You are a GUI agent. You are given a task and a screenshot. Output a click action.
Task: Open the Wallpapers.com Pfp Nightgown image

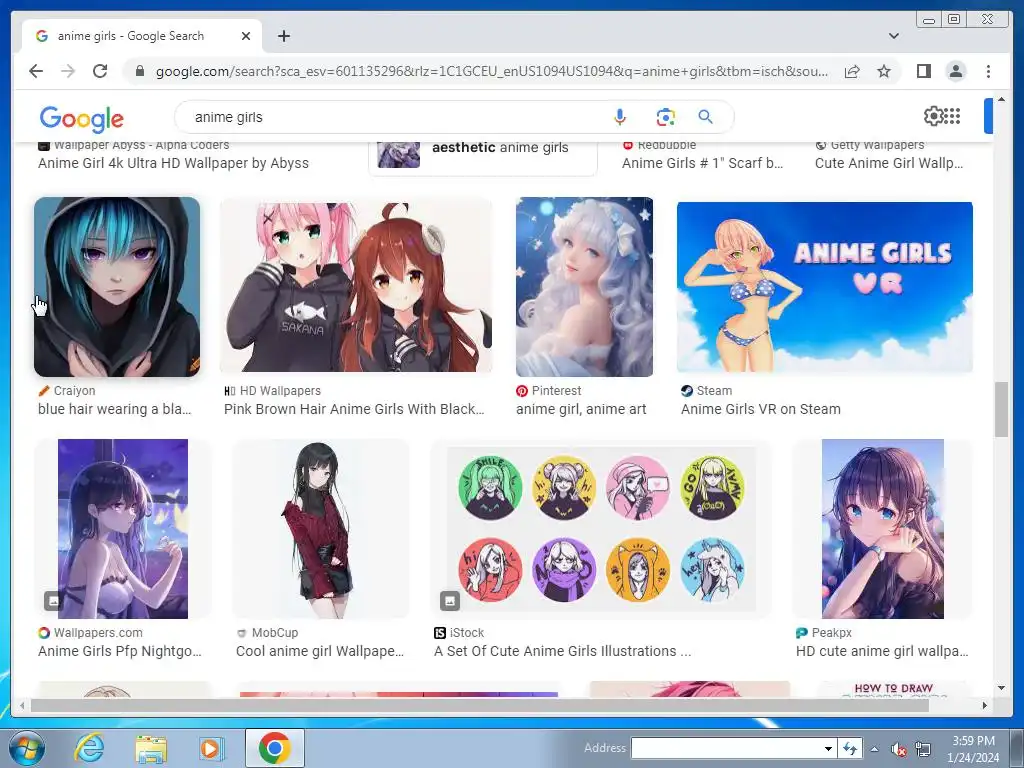pos(123,529)
